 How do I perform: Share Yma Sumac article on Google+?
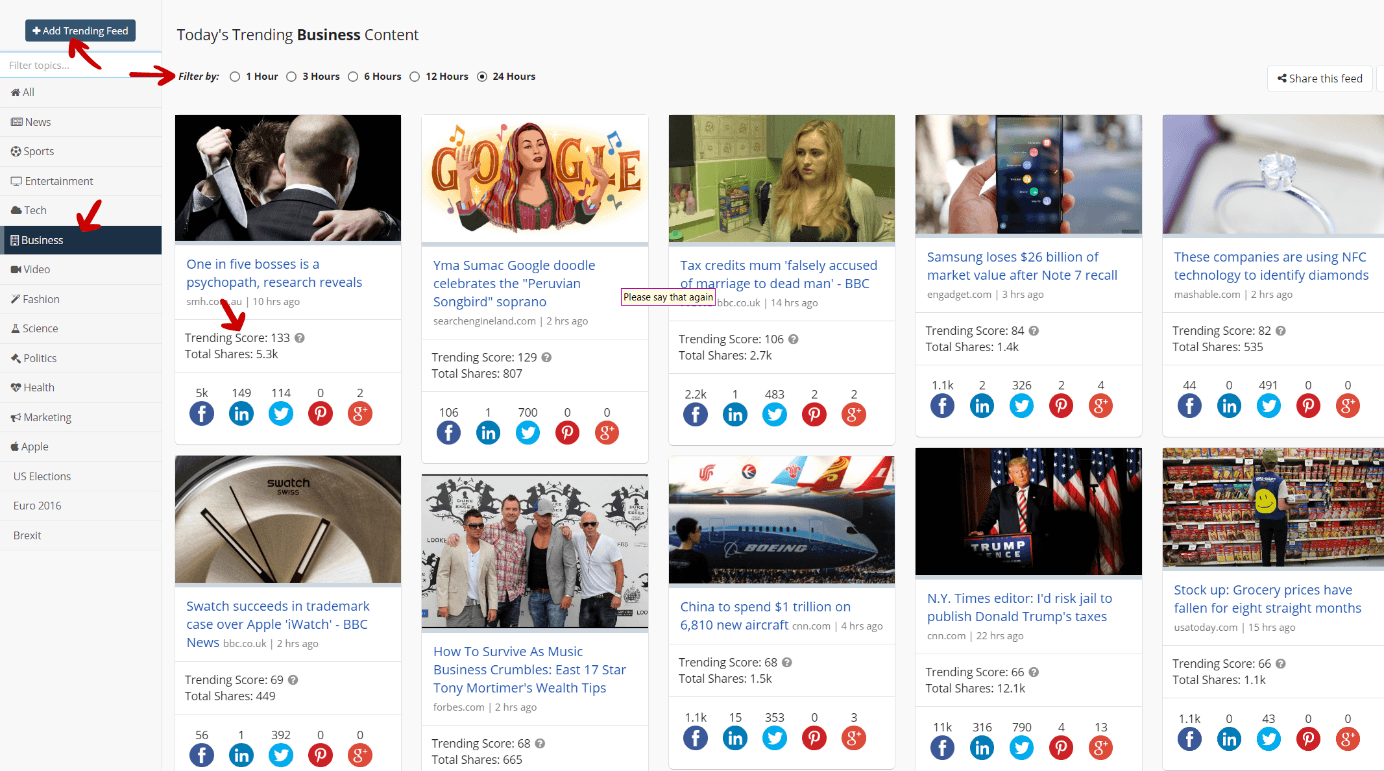pyautogui.click(x=607, y=432)
